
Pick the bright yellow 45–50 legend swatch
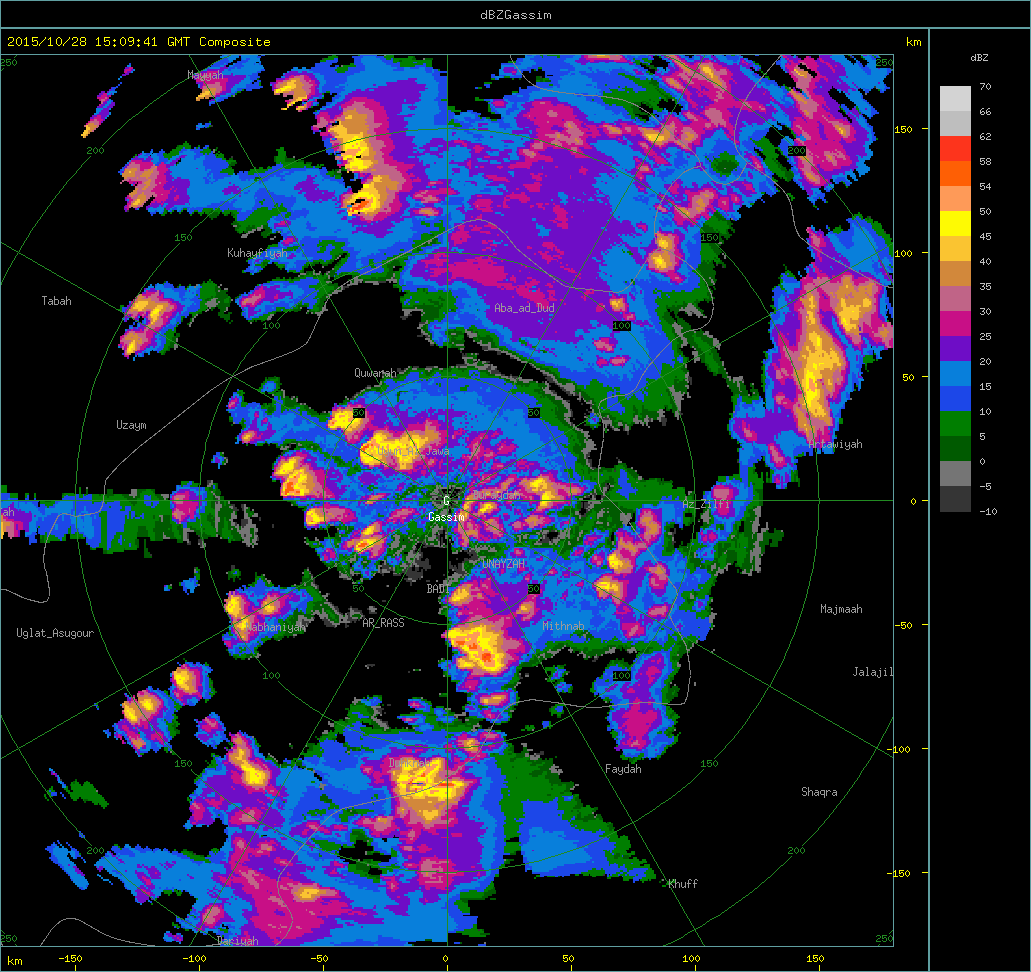[955, 224]
